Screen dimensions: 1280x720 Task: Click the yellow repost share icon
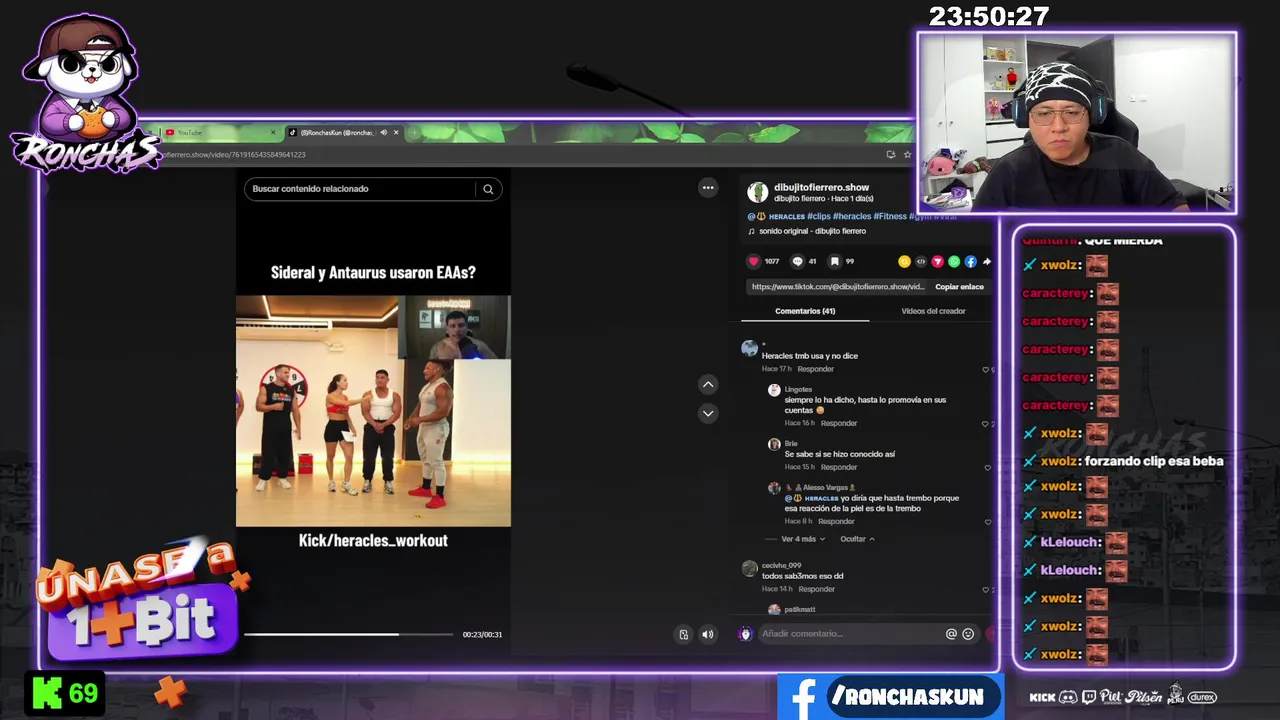click(904, 262)
